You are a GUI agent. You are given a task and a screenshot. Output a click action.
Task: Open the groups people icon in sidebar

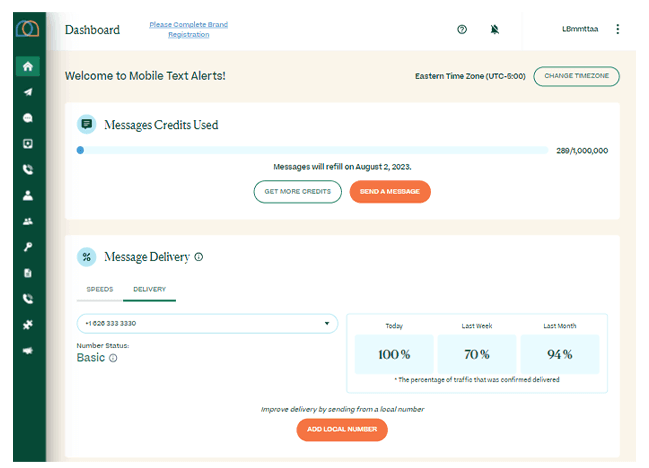click(x=28, y=221)
